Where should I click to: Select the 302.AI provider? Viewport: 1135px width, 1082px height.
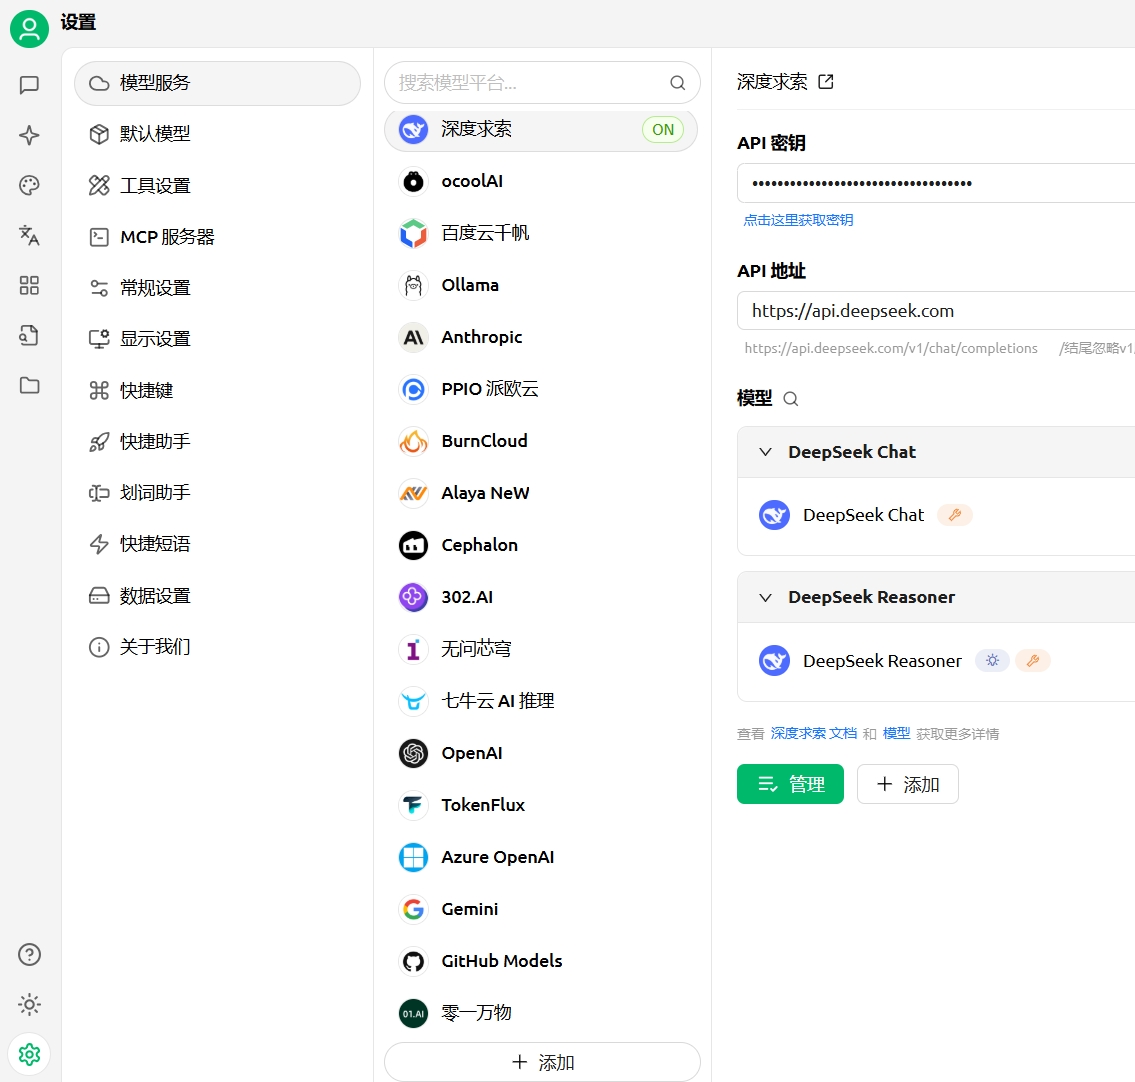541,597
